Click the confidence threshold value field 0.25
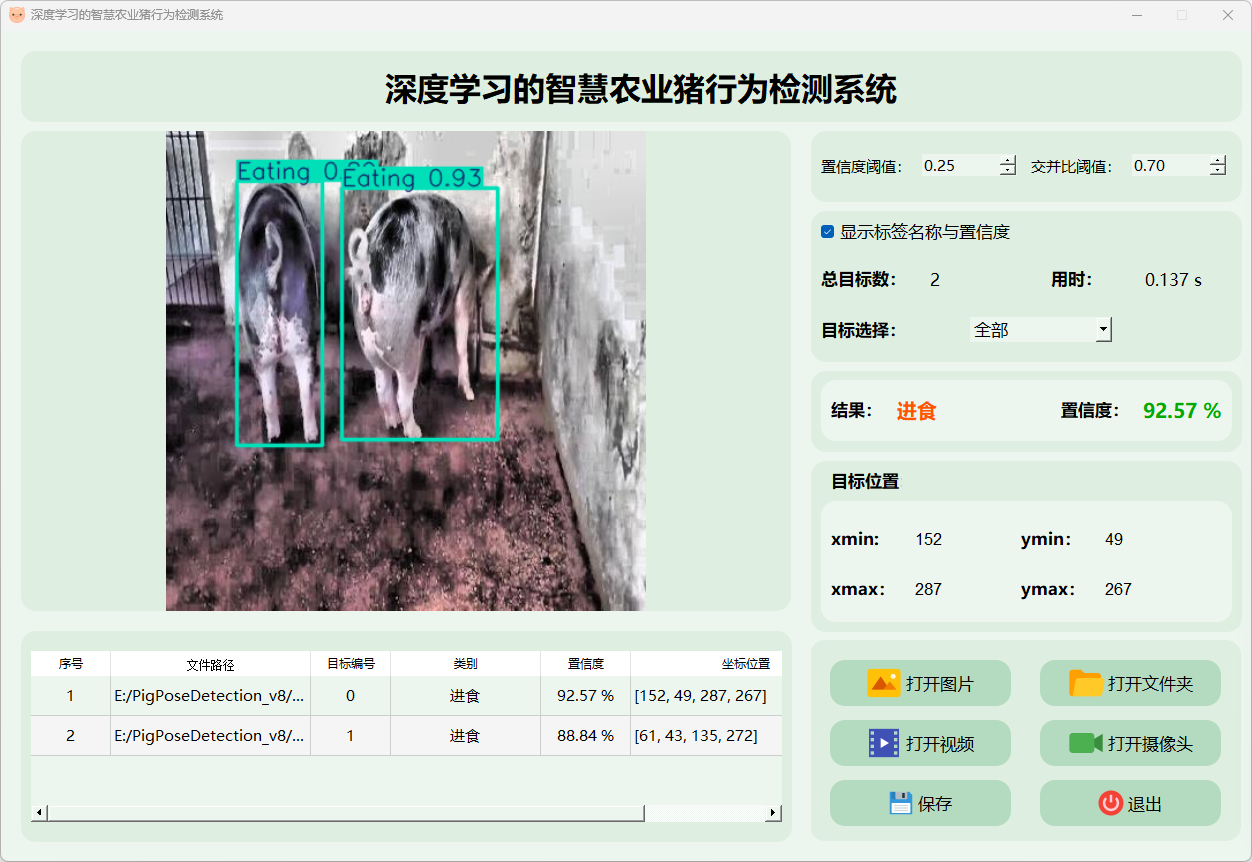This screenshot has width=1252, height=862. 958,166
